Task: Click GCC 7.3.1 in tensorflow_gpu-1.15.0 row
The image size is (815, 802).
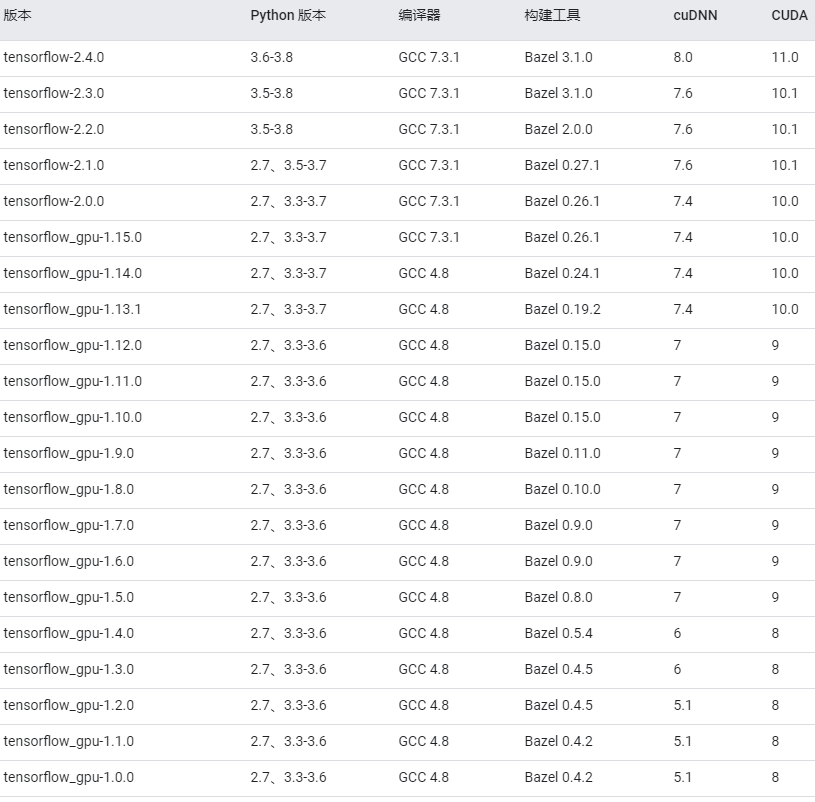Action: coord(429,237)
